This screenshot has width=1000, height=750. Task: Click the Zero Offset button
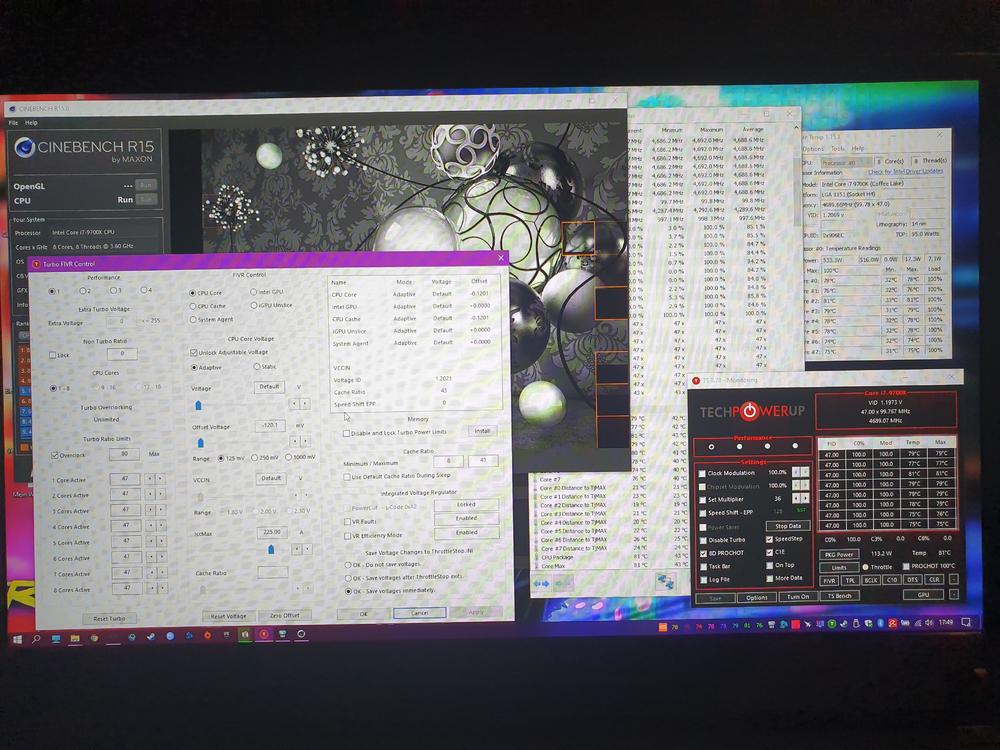[x=284, y=616]
